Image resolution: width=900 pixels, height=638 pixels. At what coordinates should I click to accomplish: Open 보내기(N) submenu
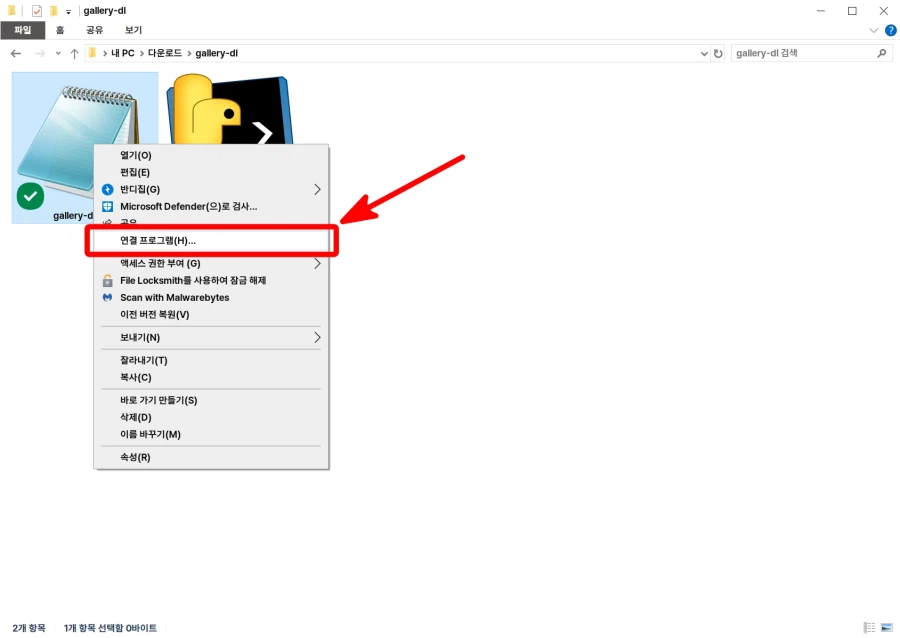coord(211,337)
